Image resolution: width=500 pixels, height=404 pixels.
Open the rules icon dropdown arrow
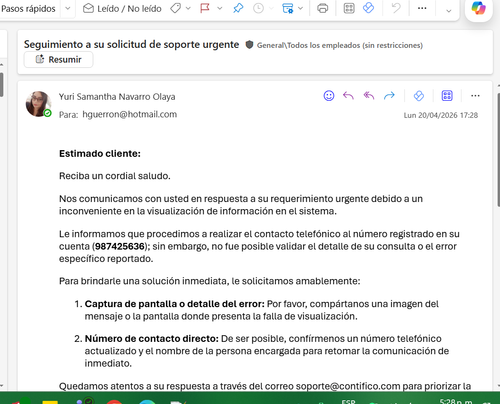click(x=300, y=9)
